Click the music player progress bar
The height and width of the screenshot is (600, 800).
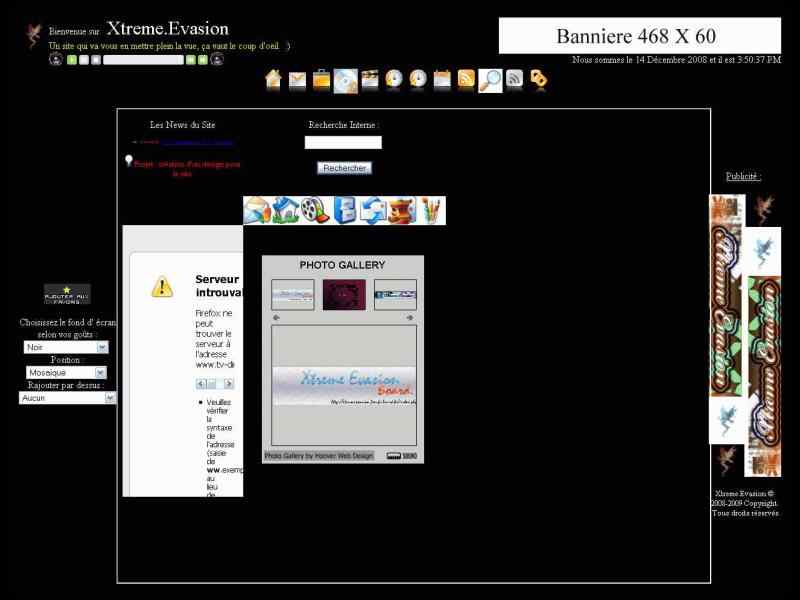143,60
